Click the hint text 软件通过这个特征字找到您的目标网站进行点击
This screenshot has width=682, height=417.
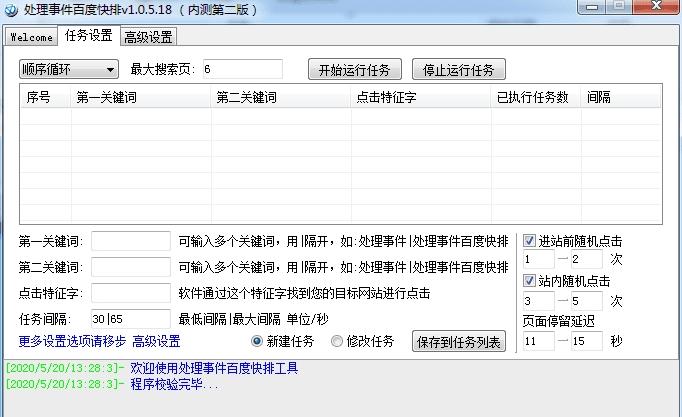point(304,293)
